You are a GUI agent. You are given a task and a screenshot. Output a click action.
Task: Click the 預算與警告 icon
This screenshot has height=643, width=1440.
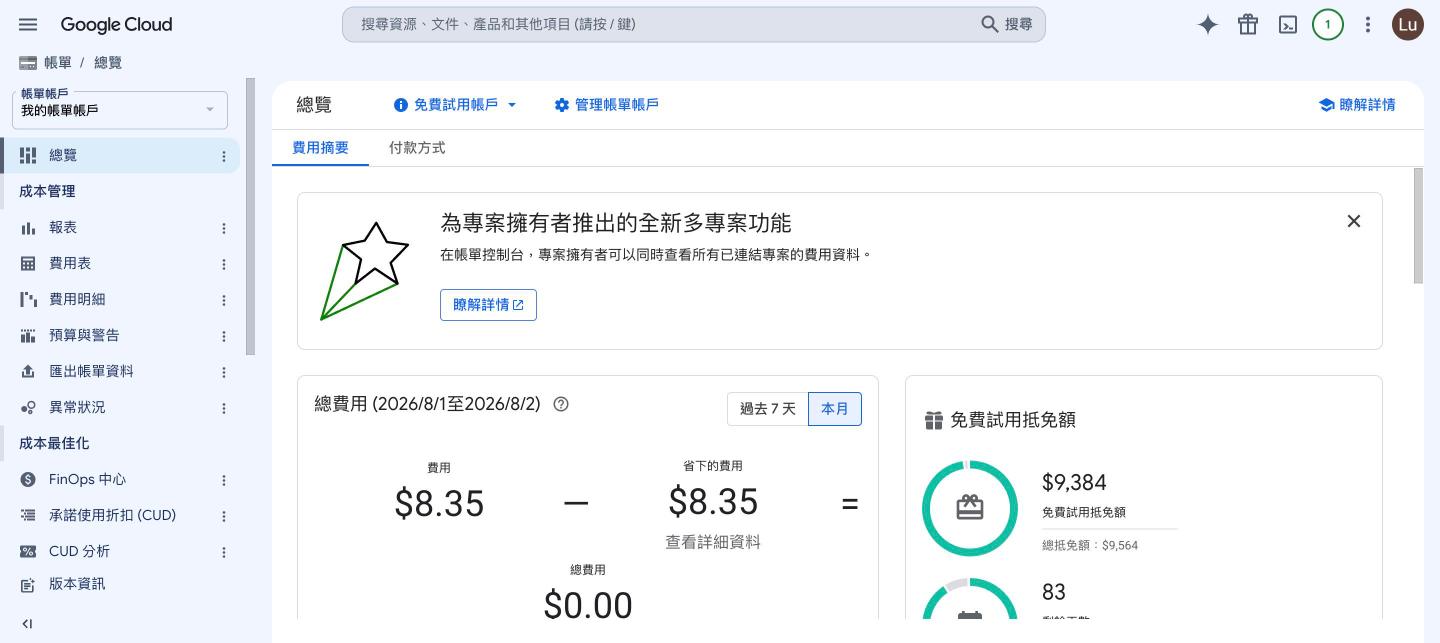28,336
